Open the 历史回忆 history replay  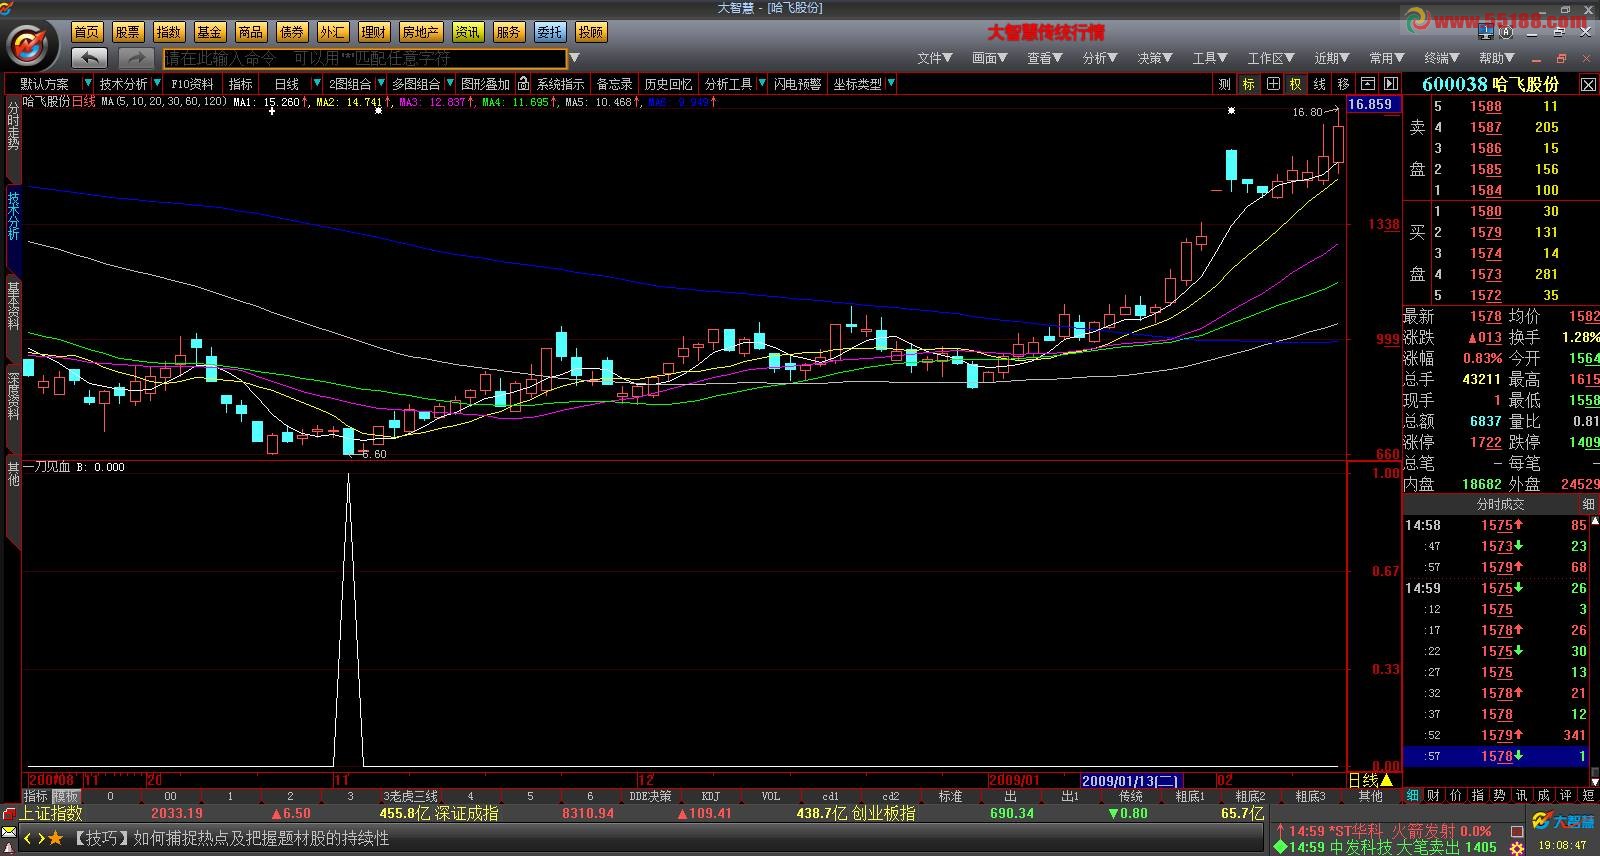pyautogui.click(x=668, y=84)
